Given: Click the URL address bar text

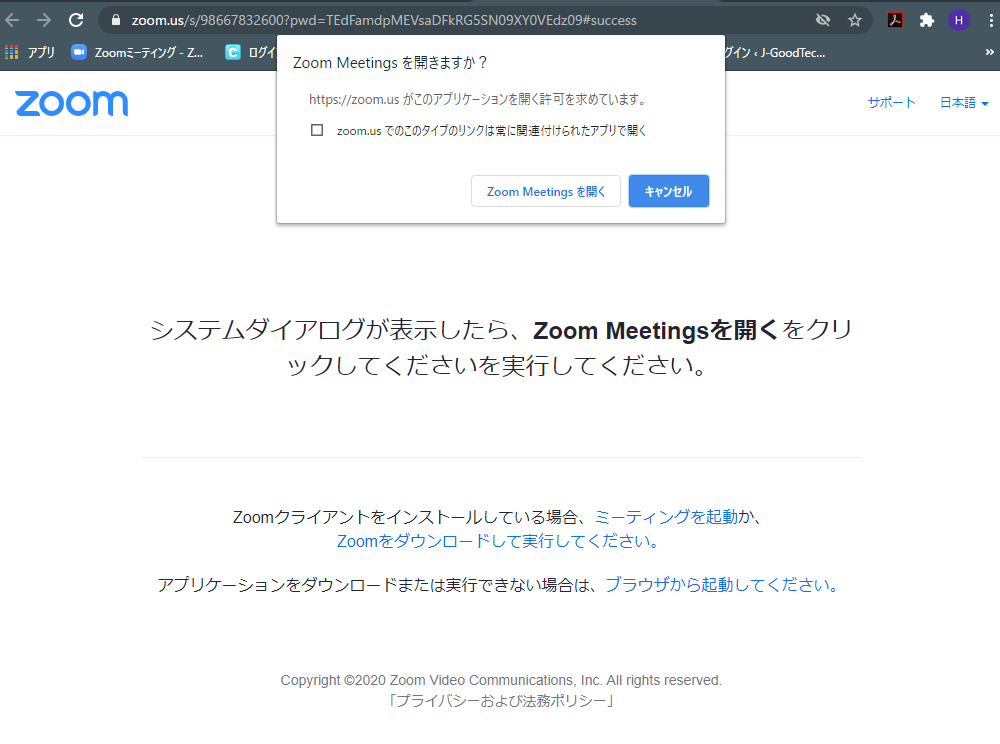Looking at the screenshot, I should pos(384,20).
